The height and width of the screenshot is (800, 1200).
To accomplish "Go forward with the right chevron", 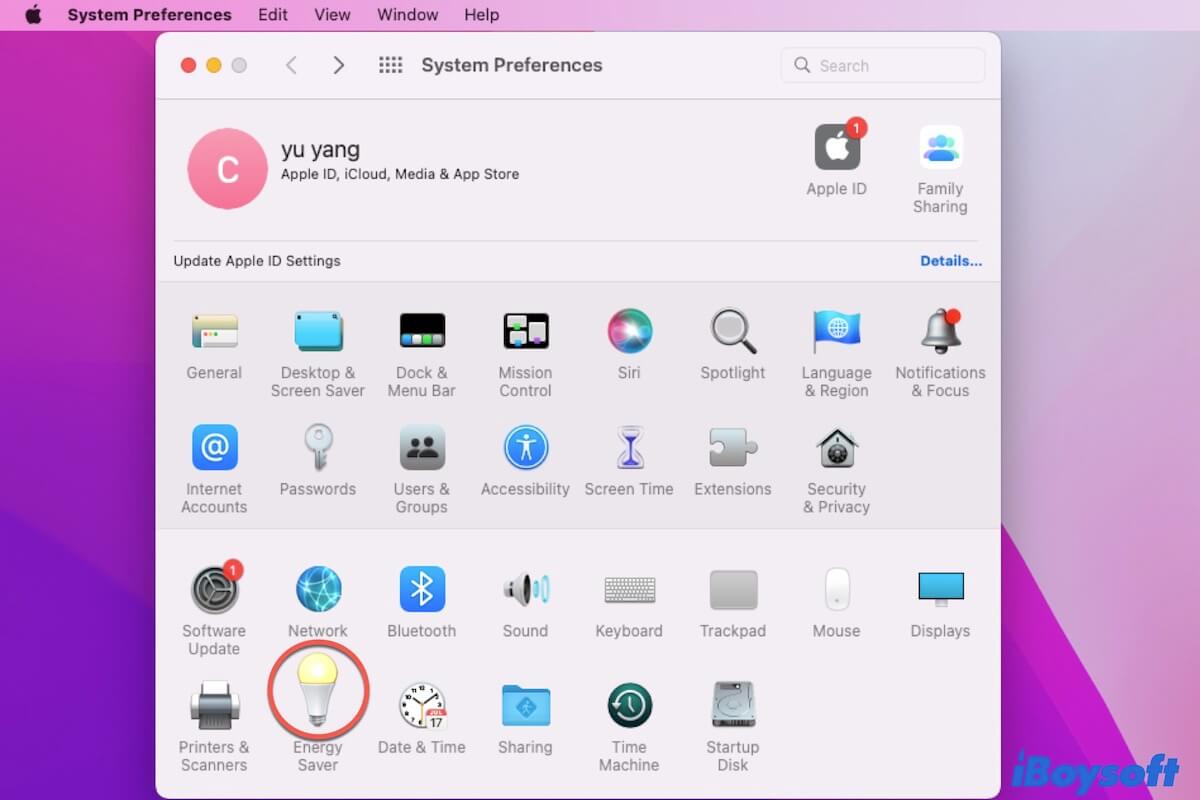I will click(x=339, y=65).
